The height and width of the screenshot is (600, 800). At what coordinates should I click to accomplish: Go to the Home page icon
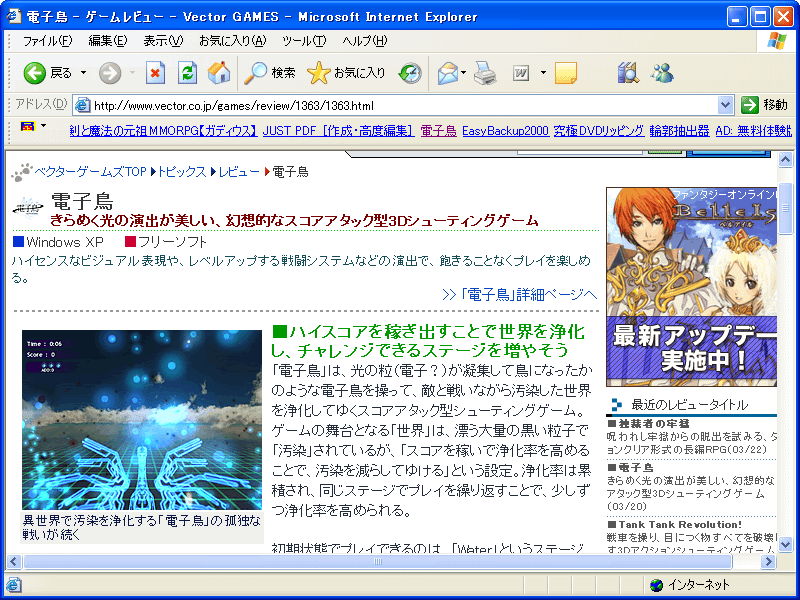coord(219,73)
